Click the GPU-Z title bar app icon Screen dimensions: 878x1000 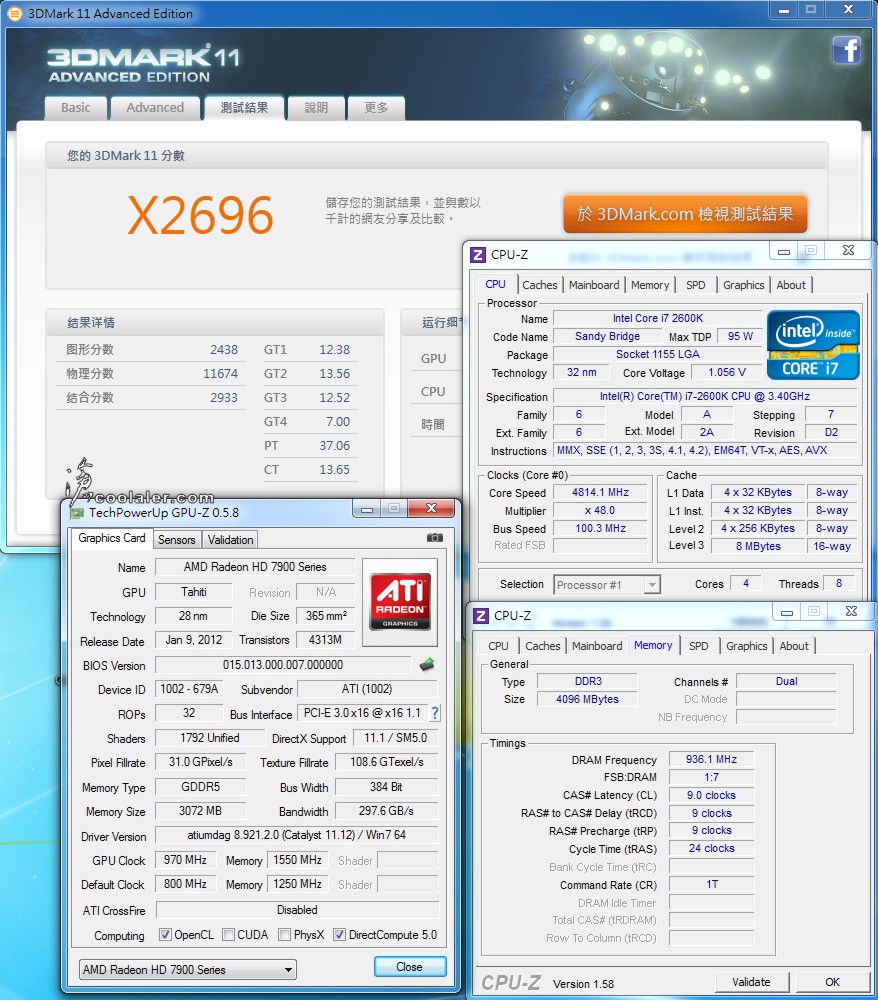tap(77, 513)
